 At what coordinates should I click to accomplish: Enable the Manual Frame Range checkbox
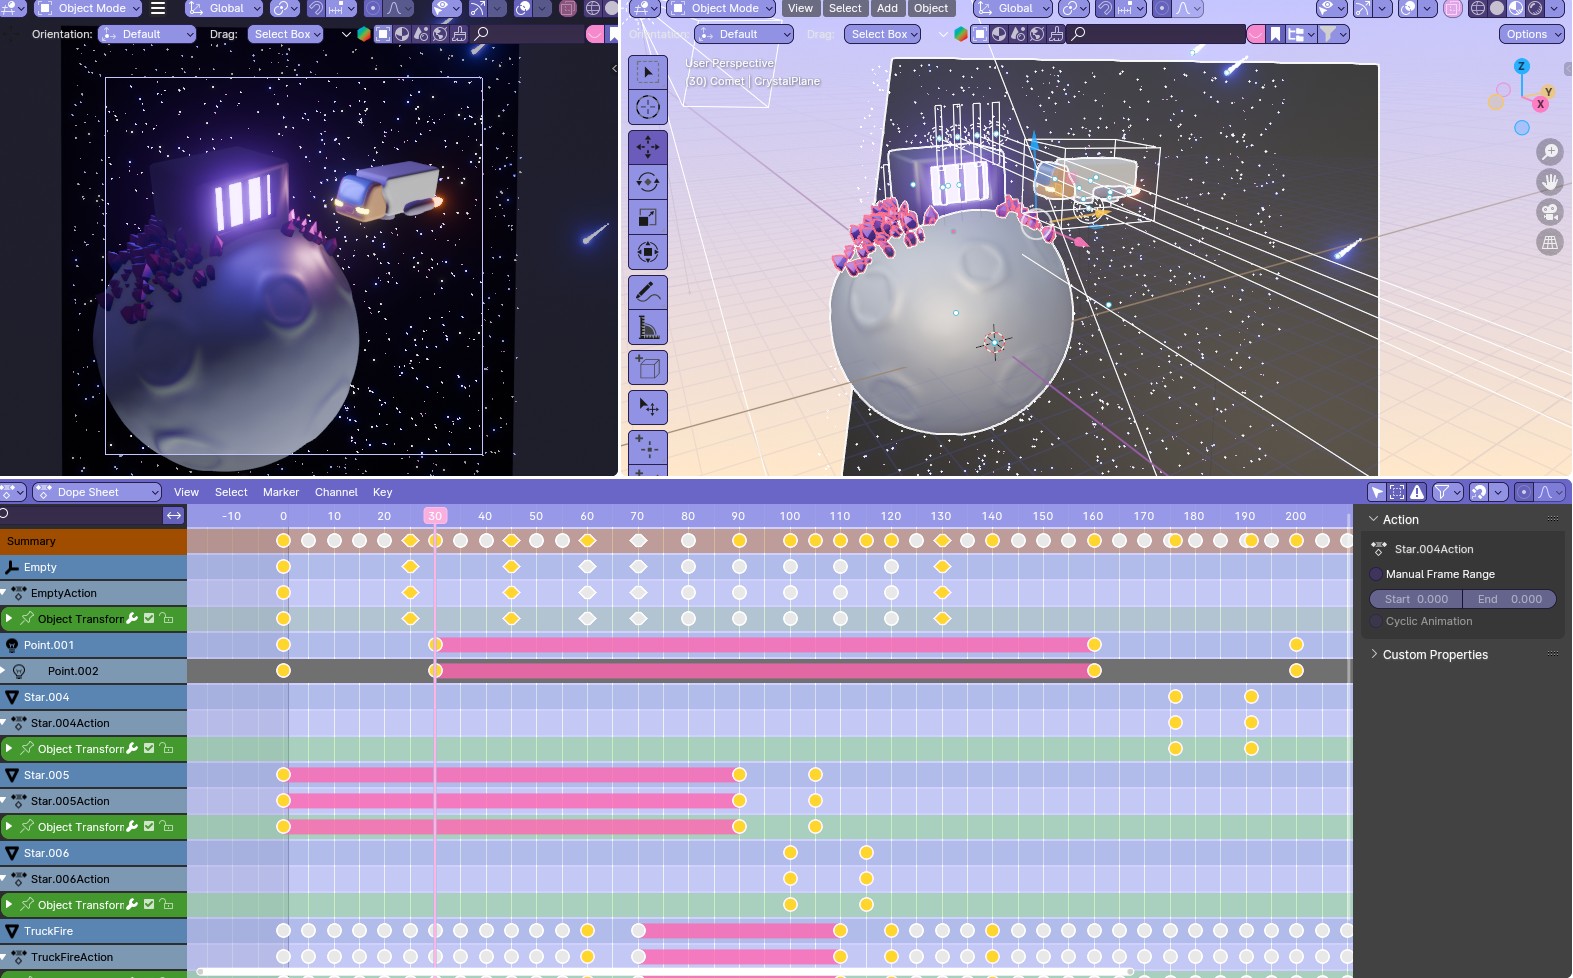pyautogui.click(x=1376, y=574)
